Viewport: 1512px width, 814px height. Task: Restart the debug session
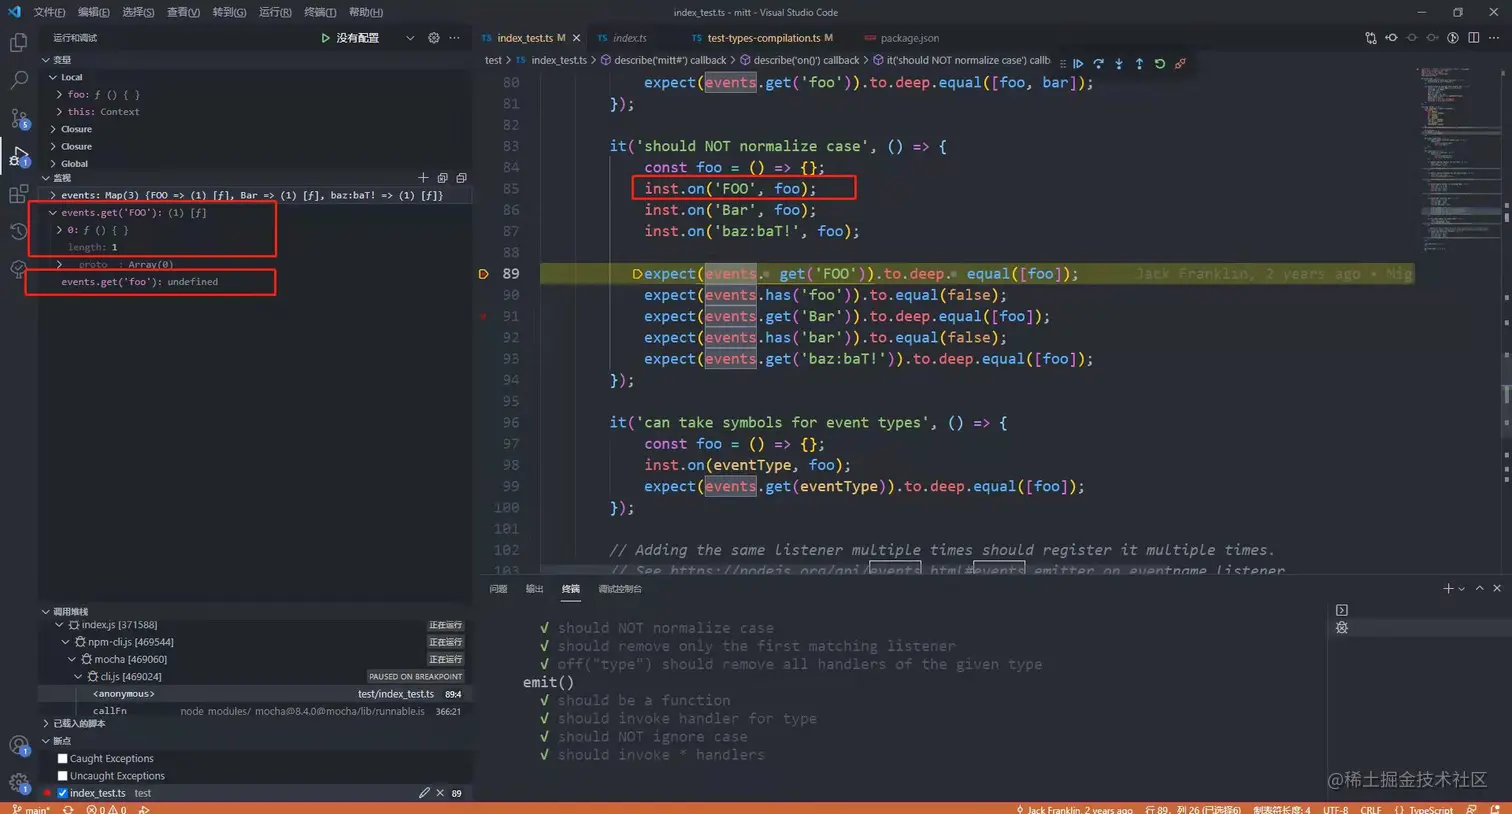(1160, 63)
